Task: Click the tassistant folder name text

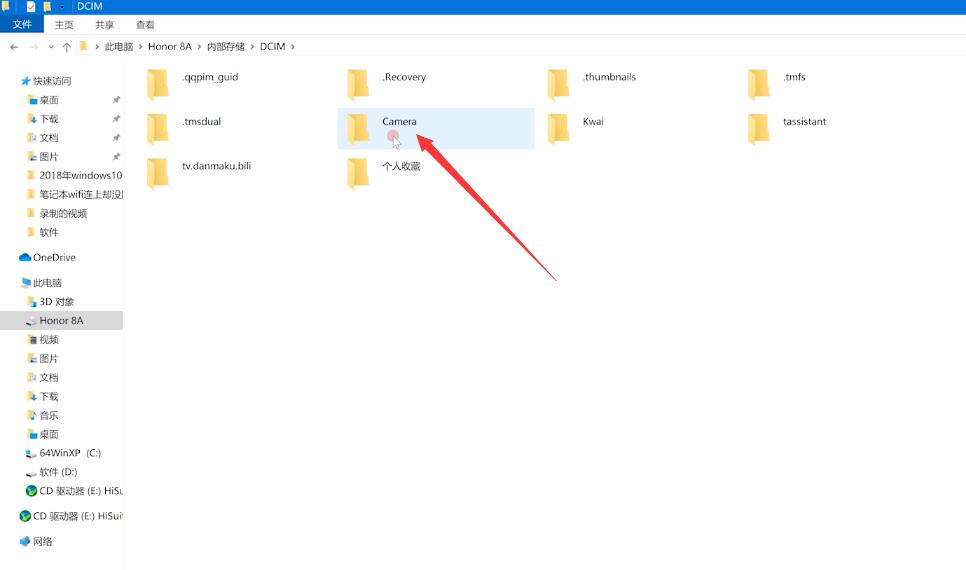Action: [805, 121]
